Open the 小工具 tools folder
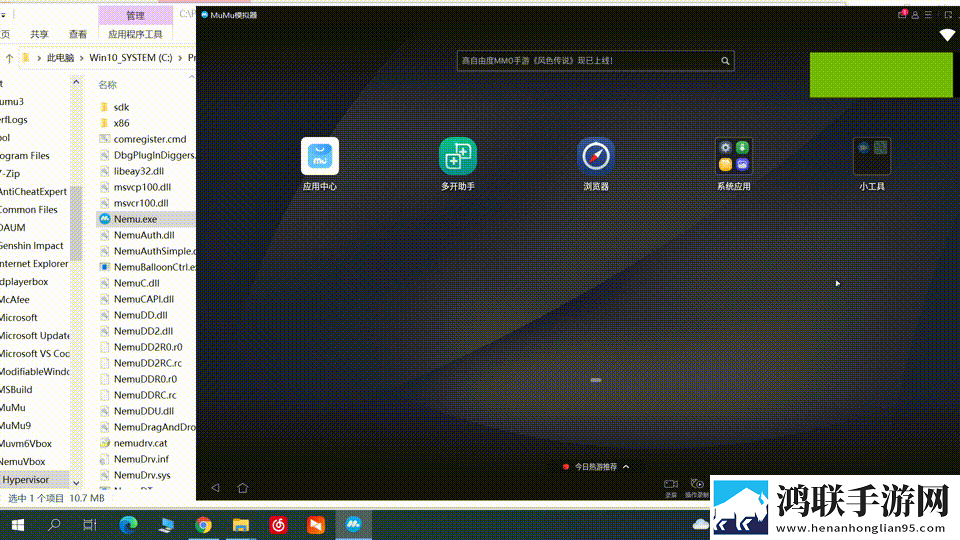Viewport: 960px width, 540px height. point(871,156)
